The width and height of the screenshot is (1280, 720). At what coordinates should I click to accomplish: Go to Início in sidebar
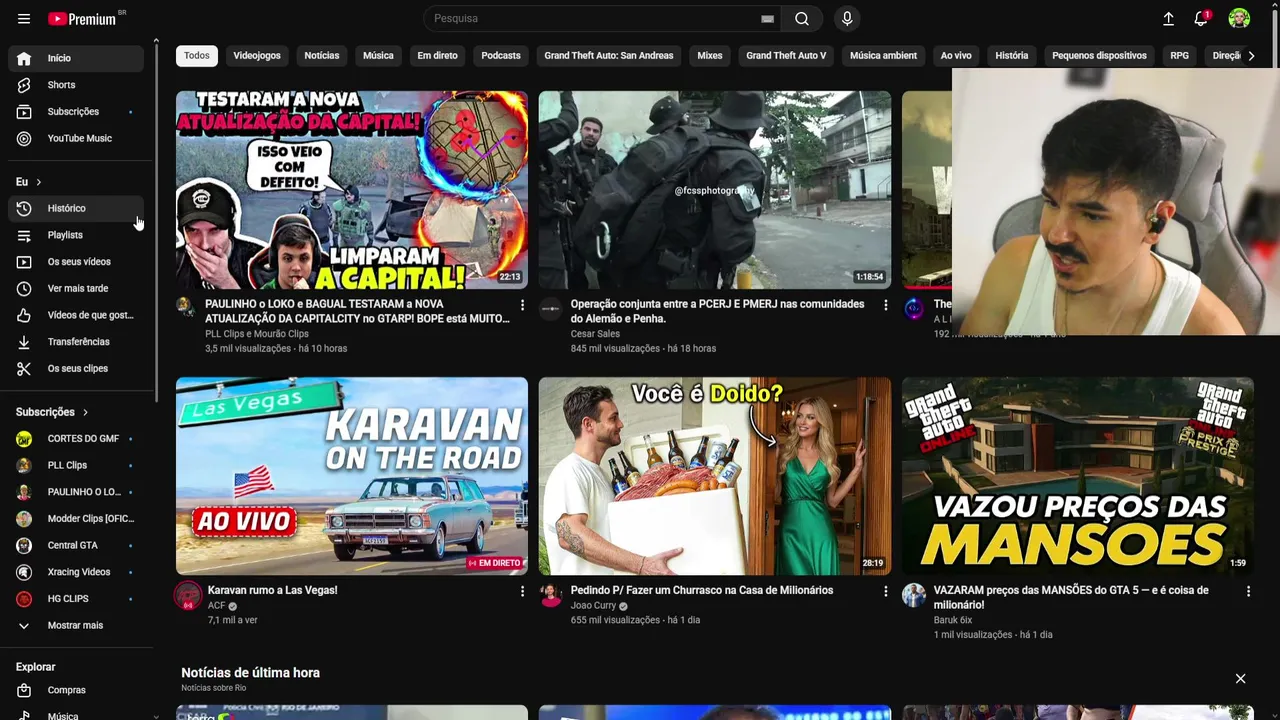[76, 58]
